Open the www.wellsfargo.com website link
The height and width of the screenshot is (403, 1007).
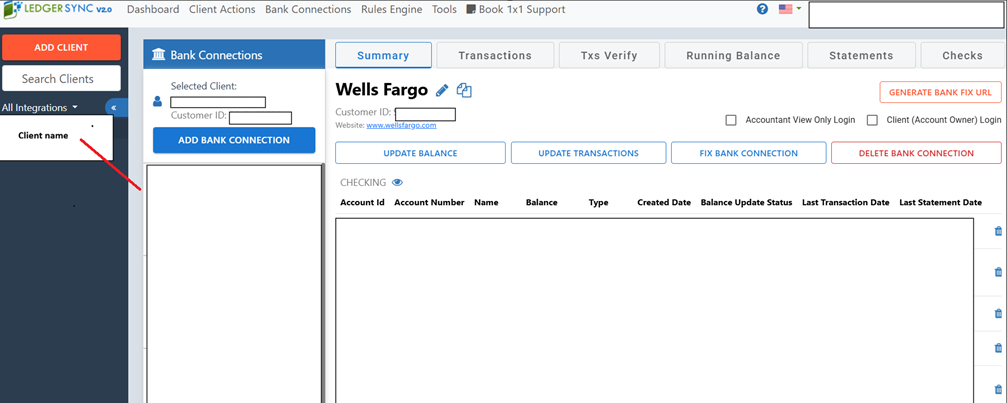click(401, 126)
